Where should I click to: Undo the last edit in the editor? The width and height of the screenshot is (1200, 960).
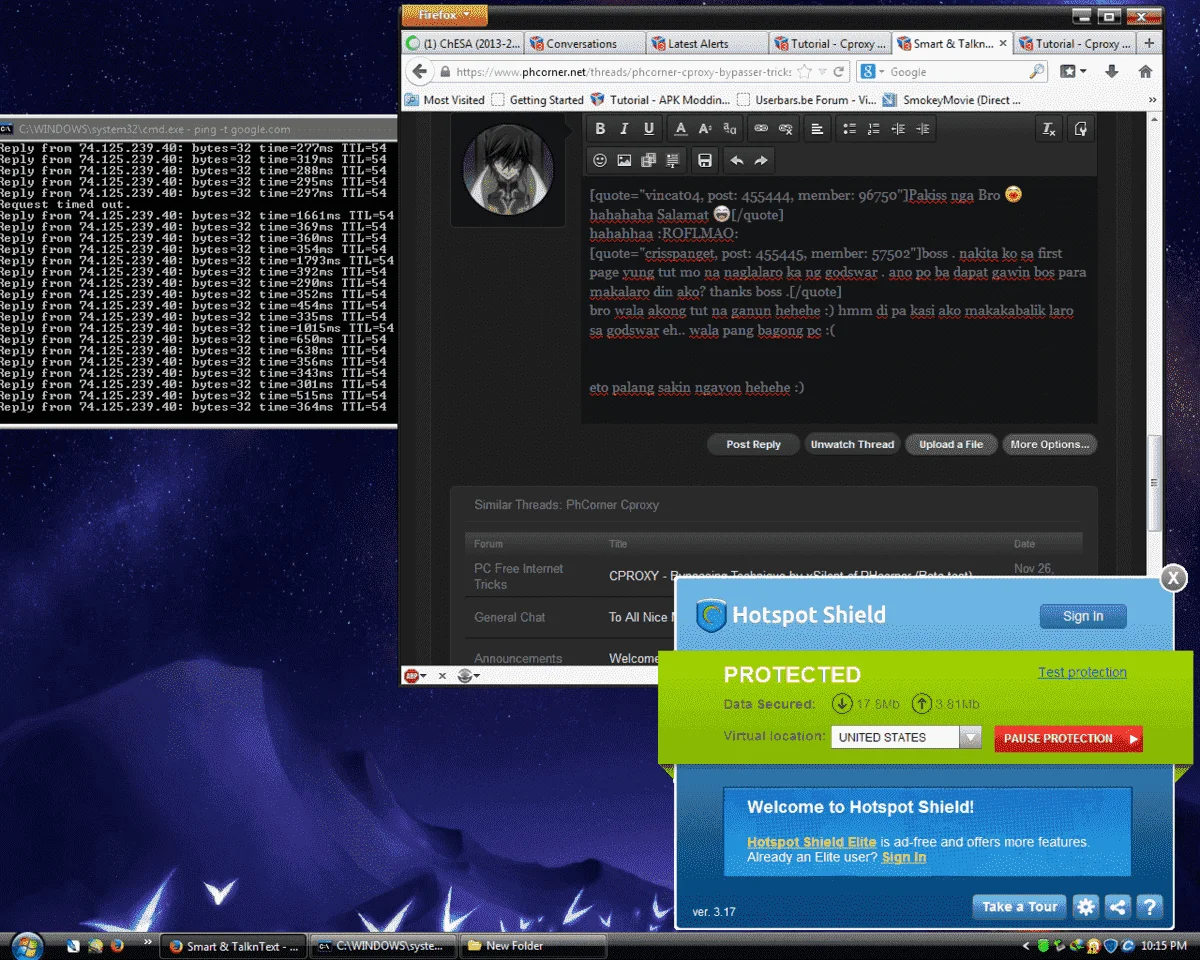(x=737, y=160)
